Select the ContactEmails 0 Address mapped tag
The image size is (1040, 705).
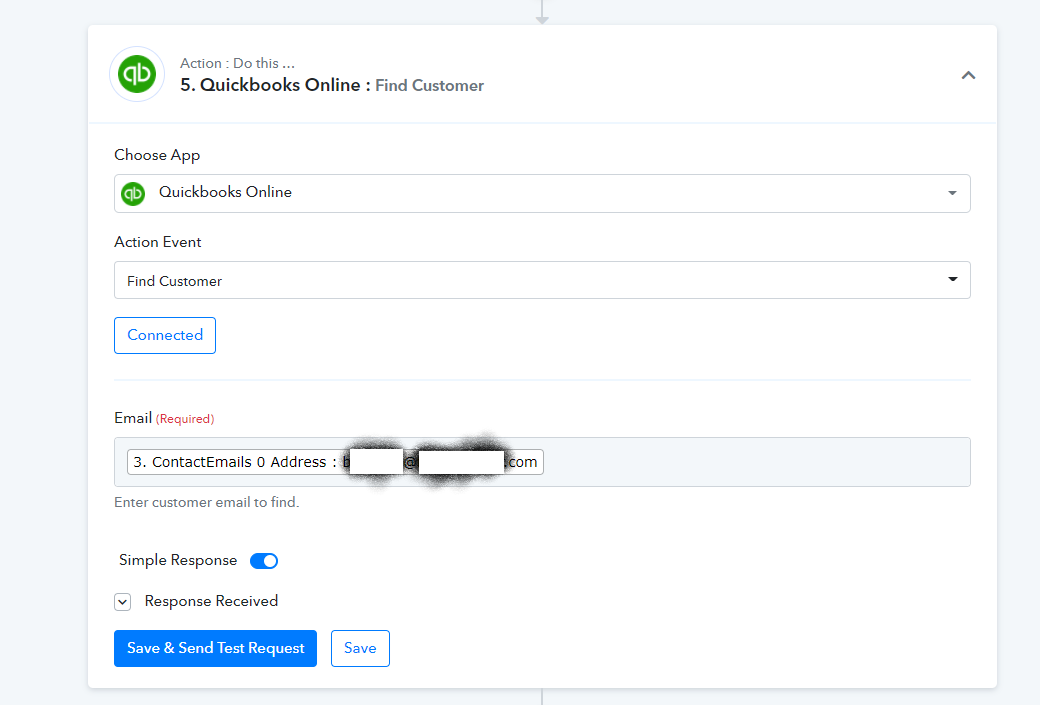pos(335,462)
